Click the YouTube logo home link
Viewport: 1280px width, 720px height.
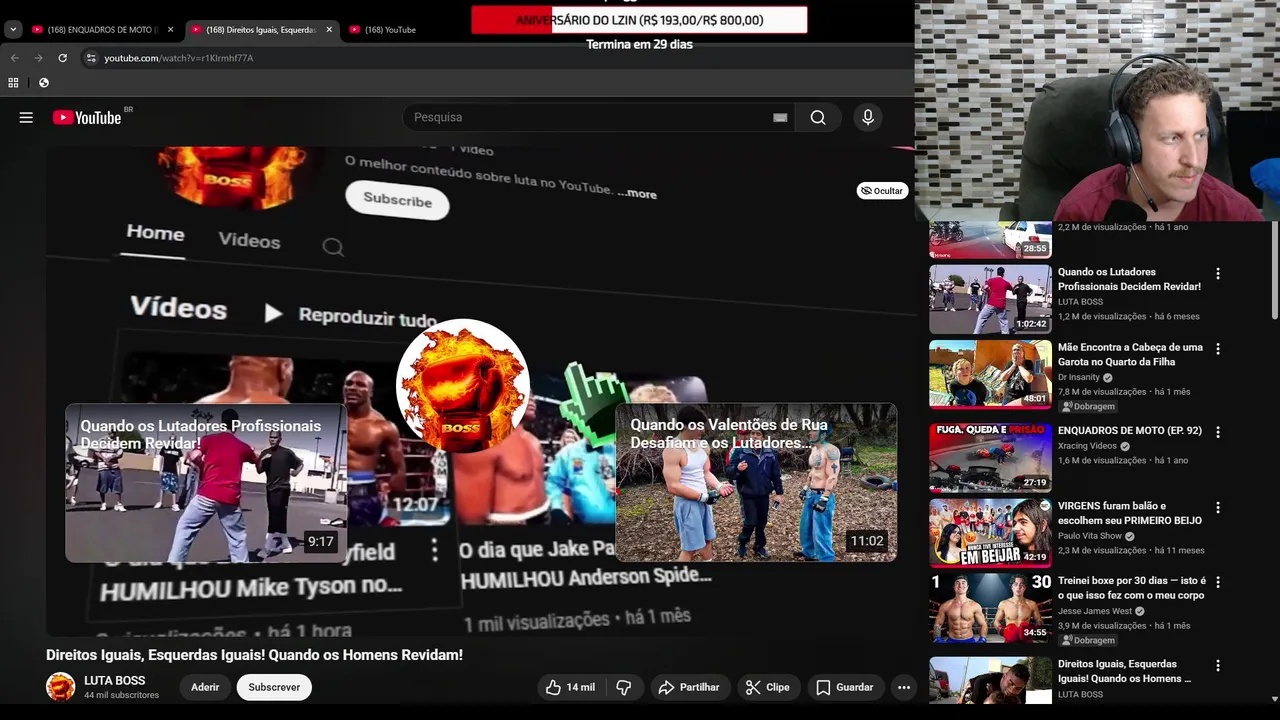tap(87, 117)
